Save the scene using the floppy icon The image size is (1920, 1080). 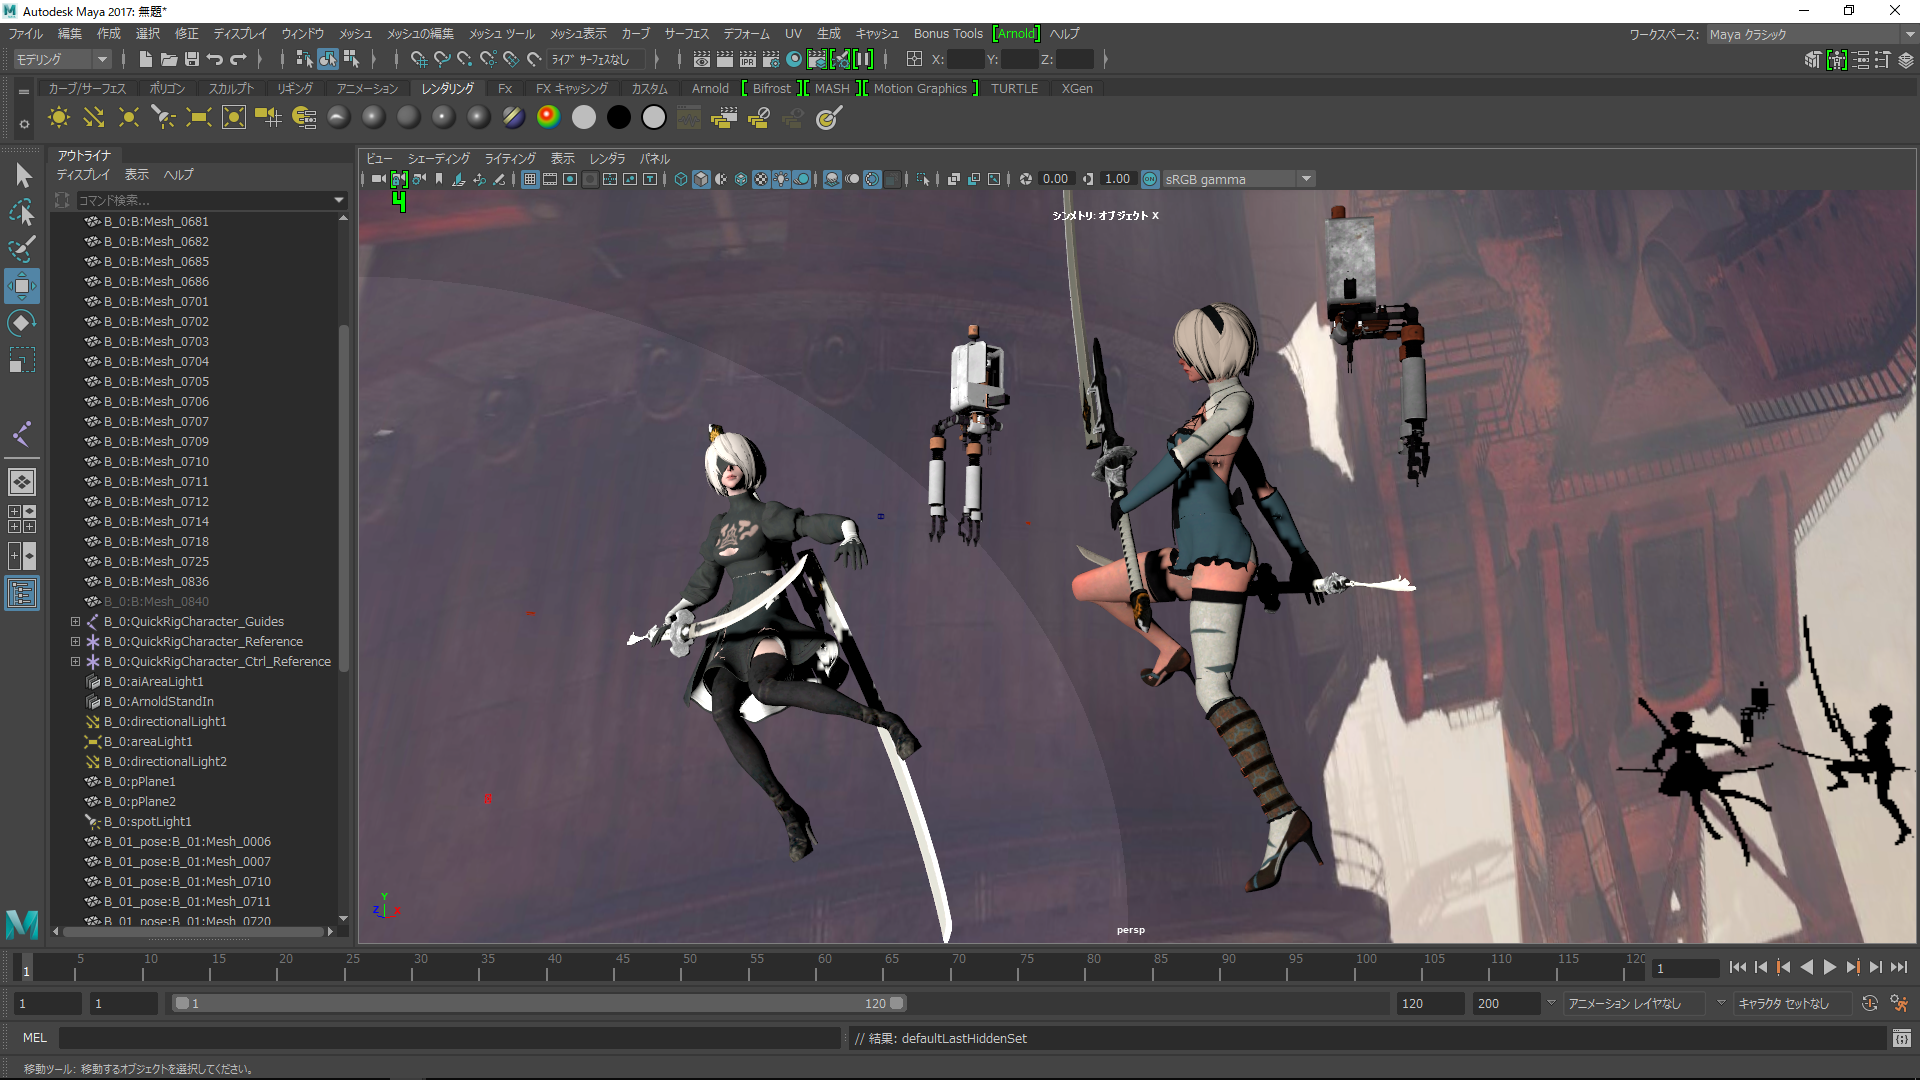coord(192,60)
